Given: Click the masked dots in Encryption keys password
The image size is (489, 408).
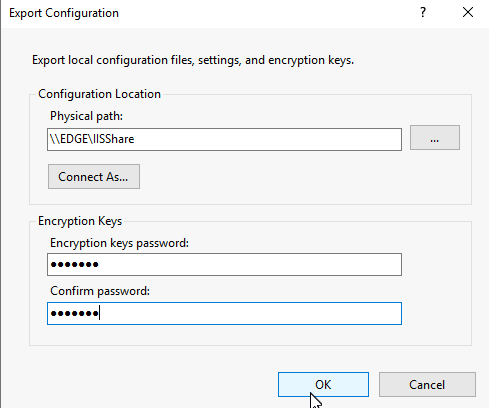Looking at the screenshot, I should [74, 265].
